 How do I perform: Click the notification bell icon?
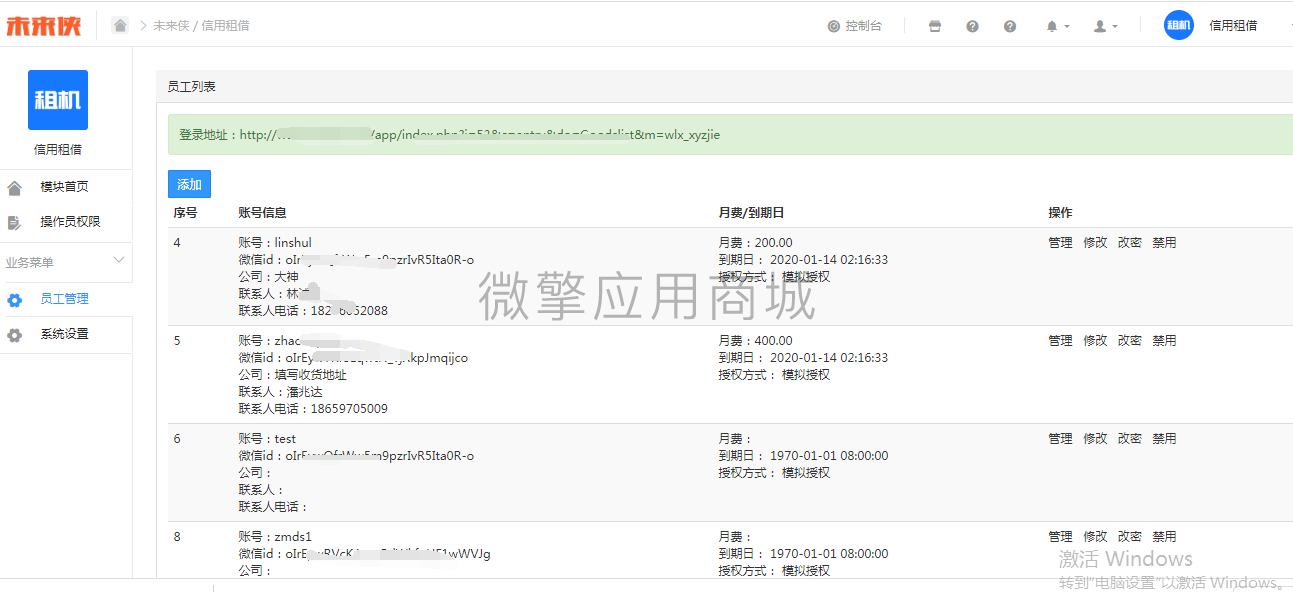click(1050, 25)
